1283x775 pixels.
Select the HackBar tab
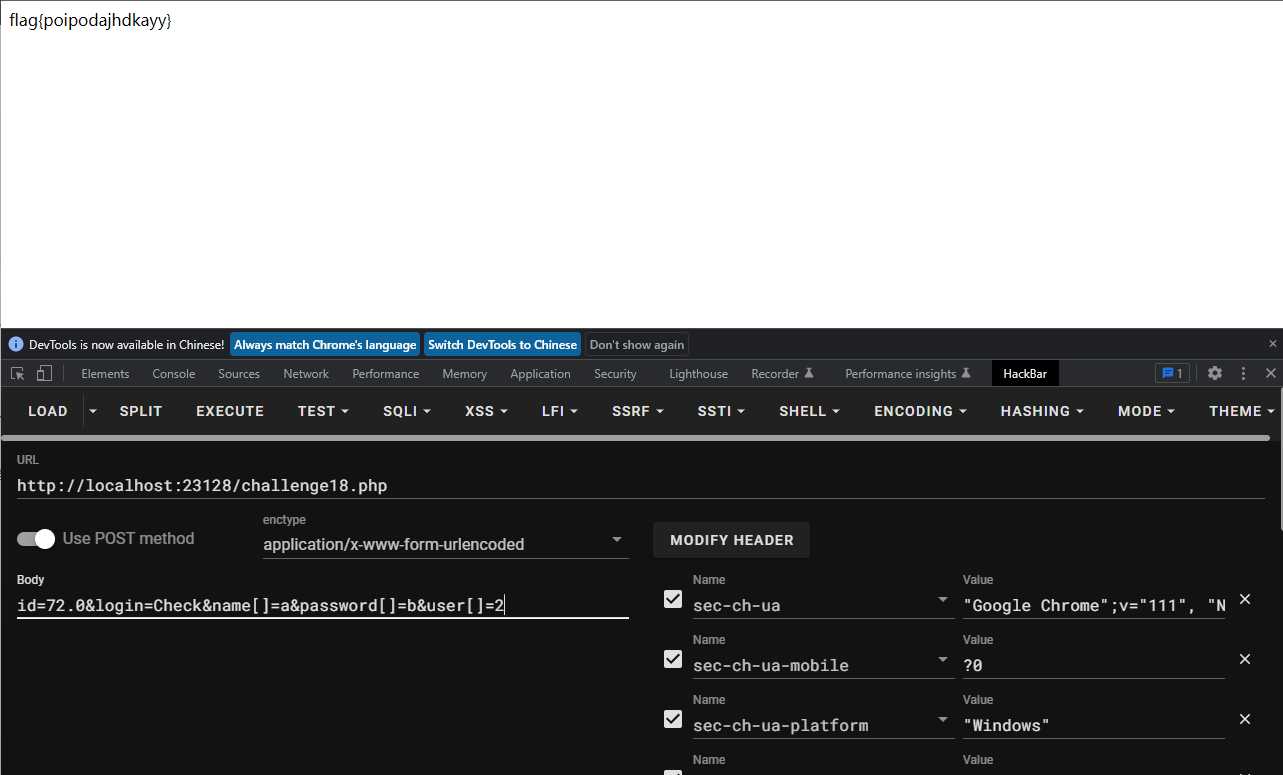[1025, 374]
